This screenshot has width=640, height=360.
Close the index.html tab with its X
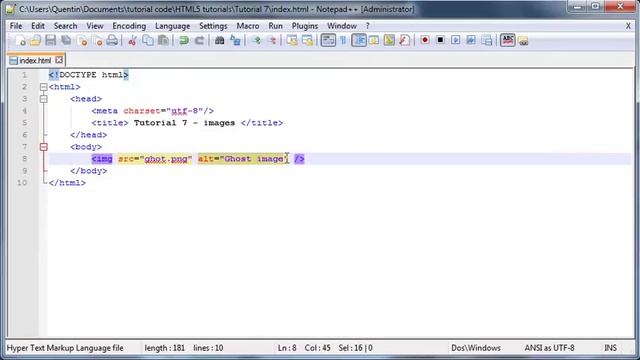(x=59, y=60)
